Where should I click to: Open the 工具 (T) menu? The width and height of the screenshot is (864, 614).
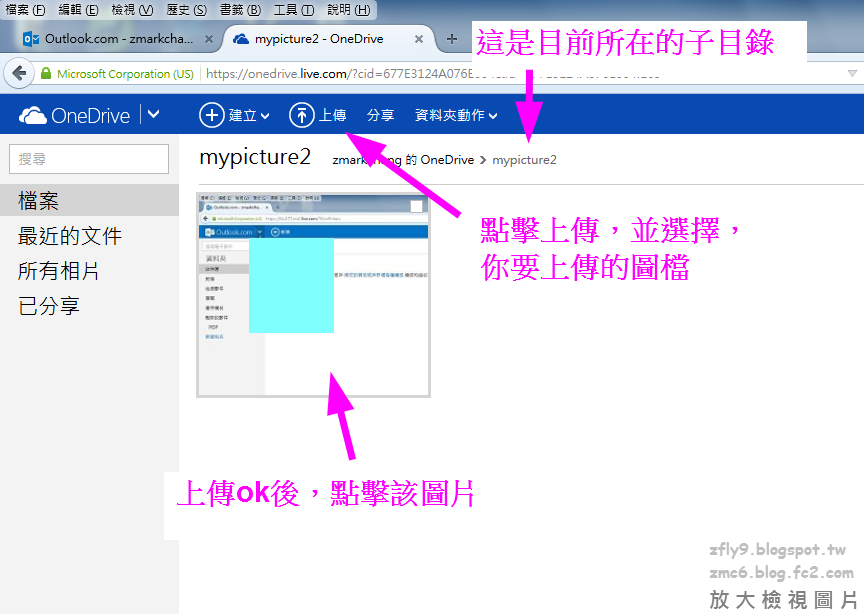click(294, 9)
